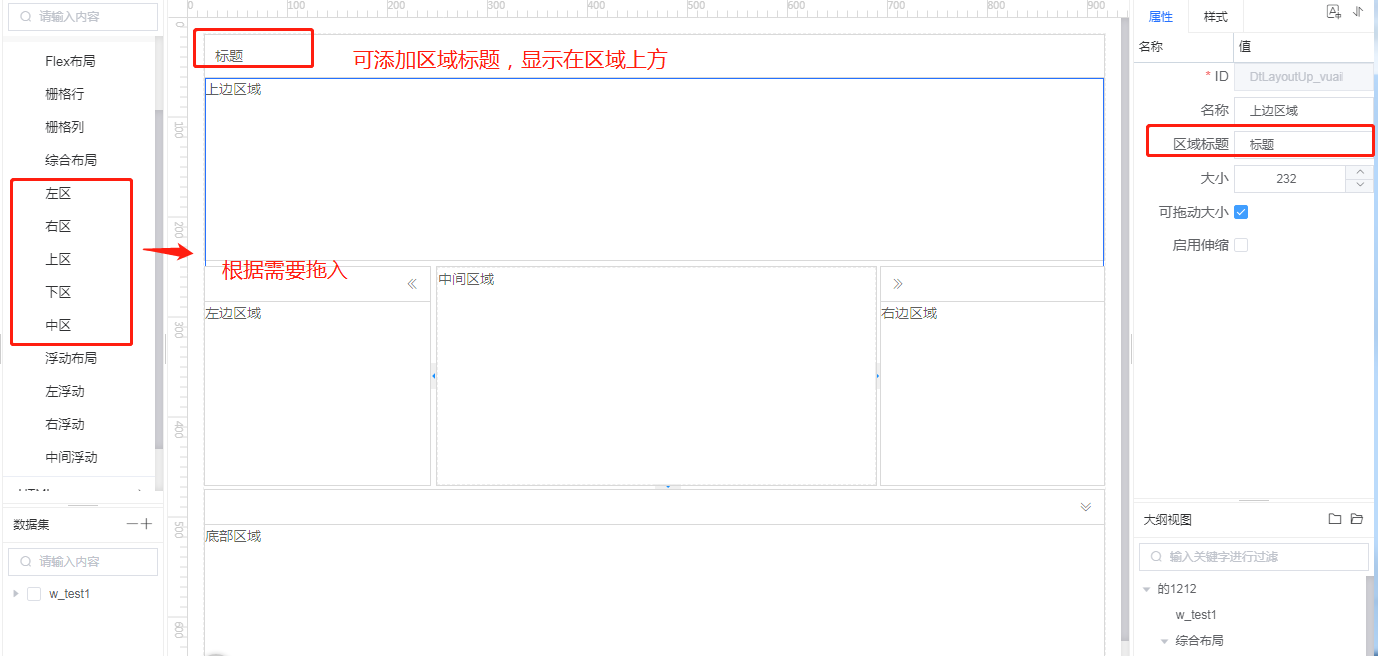Image resolution: width=1378 pixels, height=656 pixels.
Task: Click the 区域标题 input field
Action: click(1302, 144)
